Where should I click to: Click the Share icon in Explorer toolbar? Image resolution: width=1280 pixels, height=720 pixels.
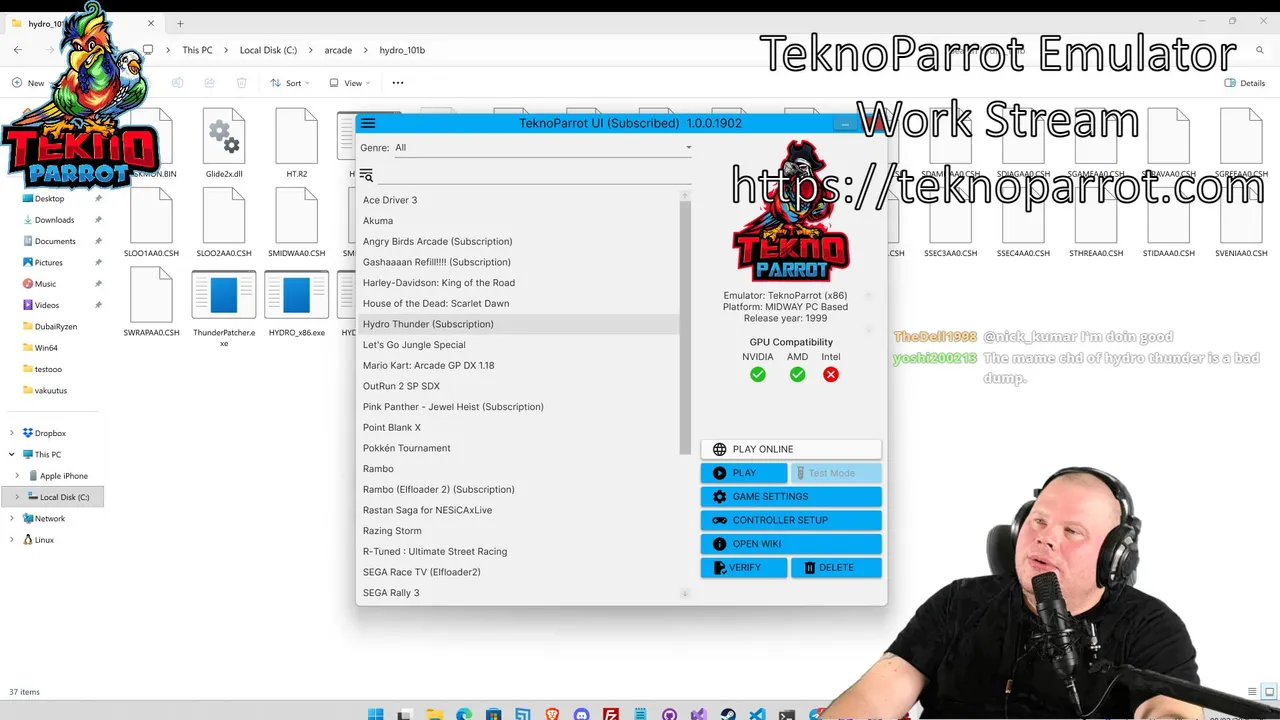click(209, 83)
